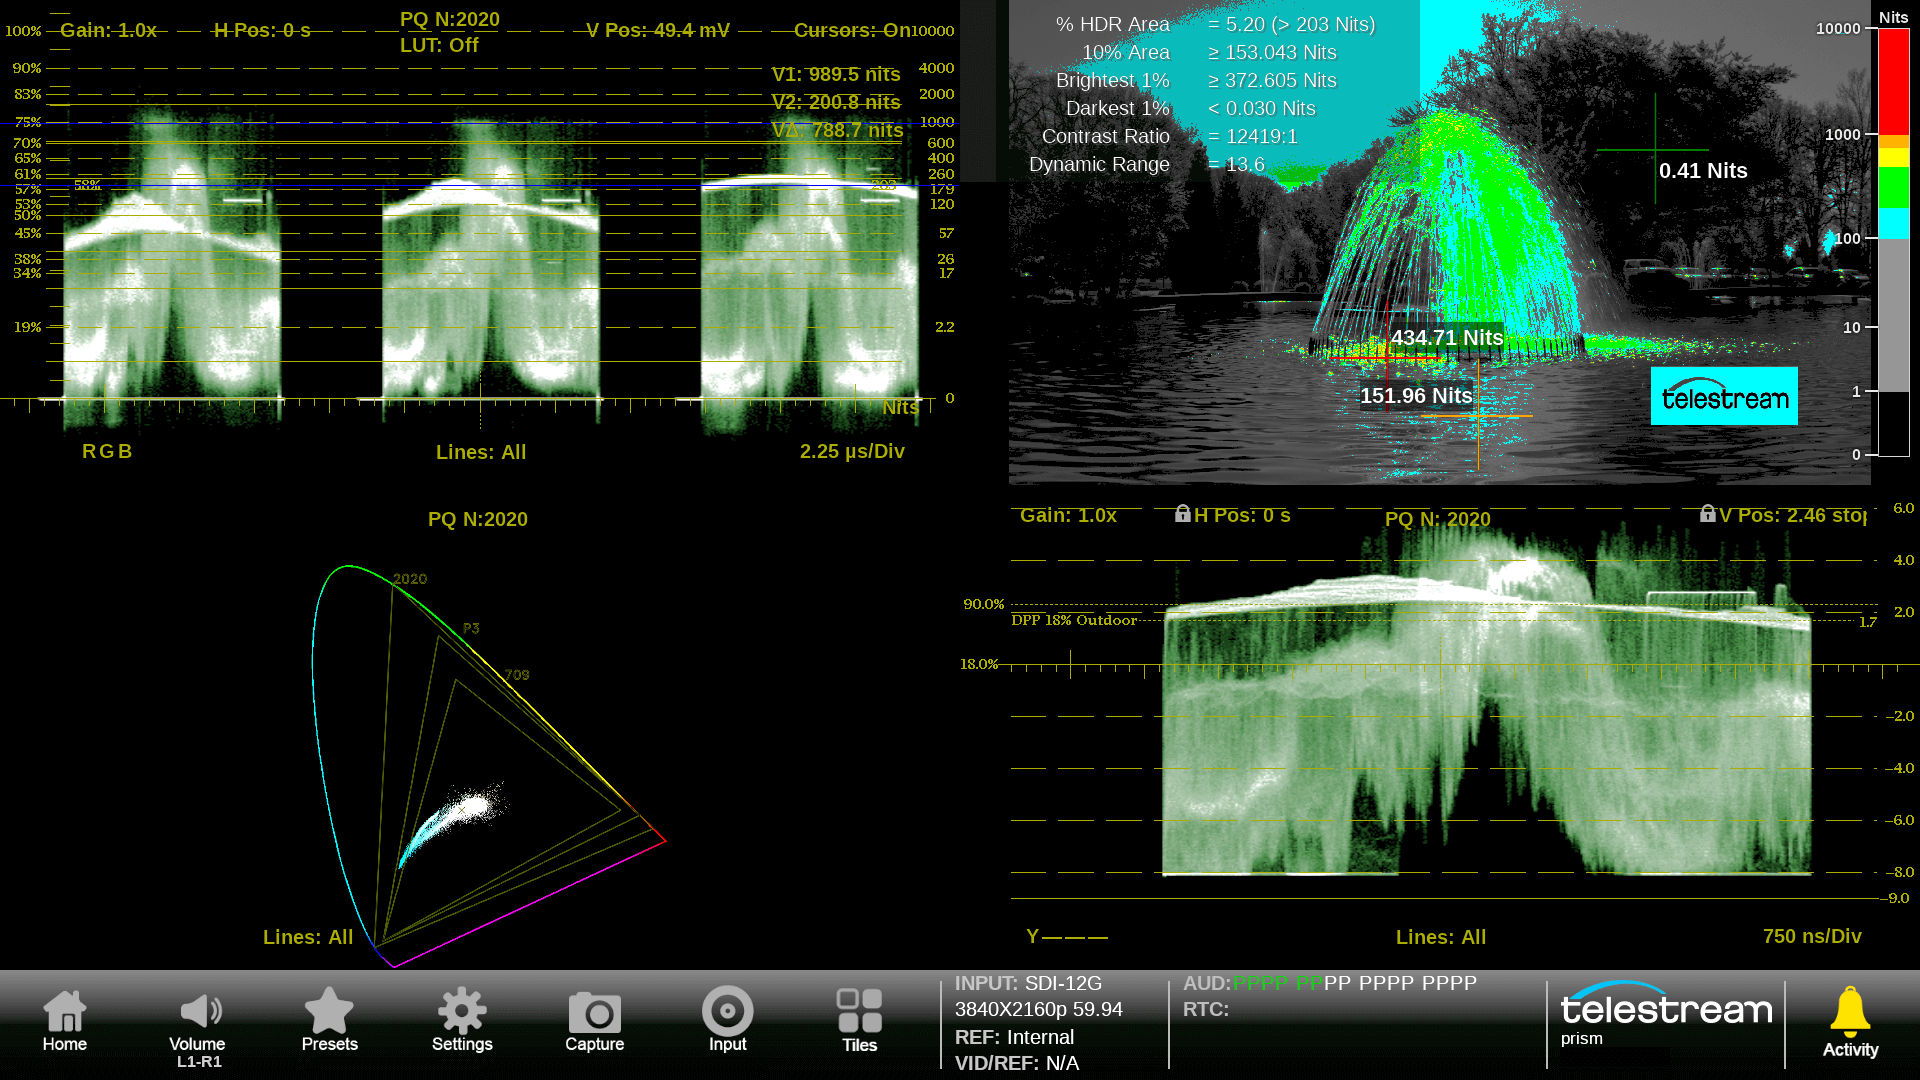
Task: Click the RGB waveform mode label
Action: 107,452
